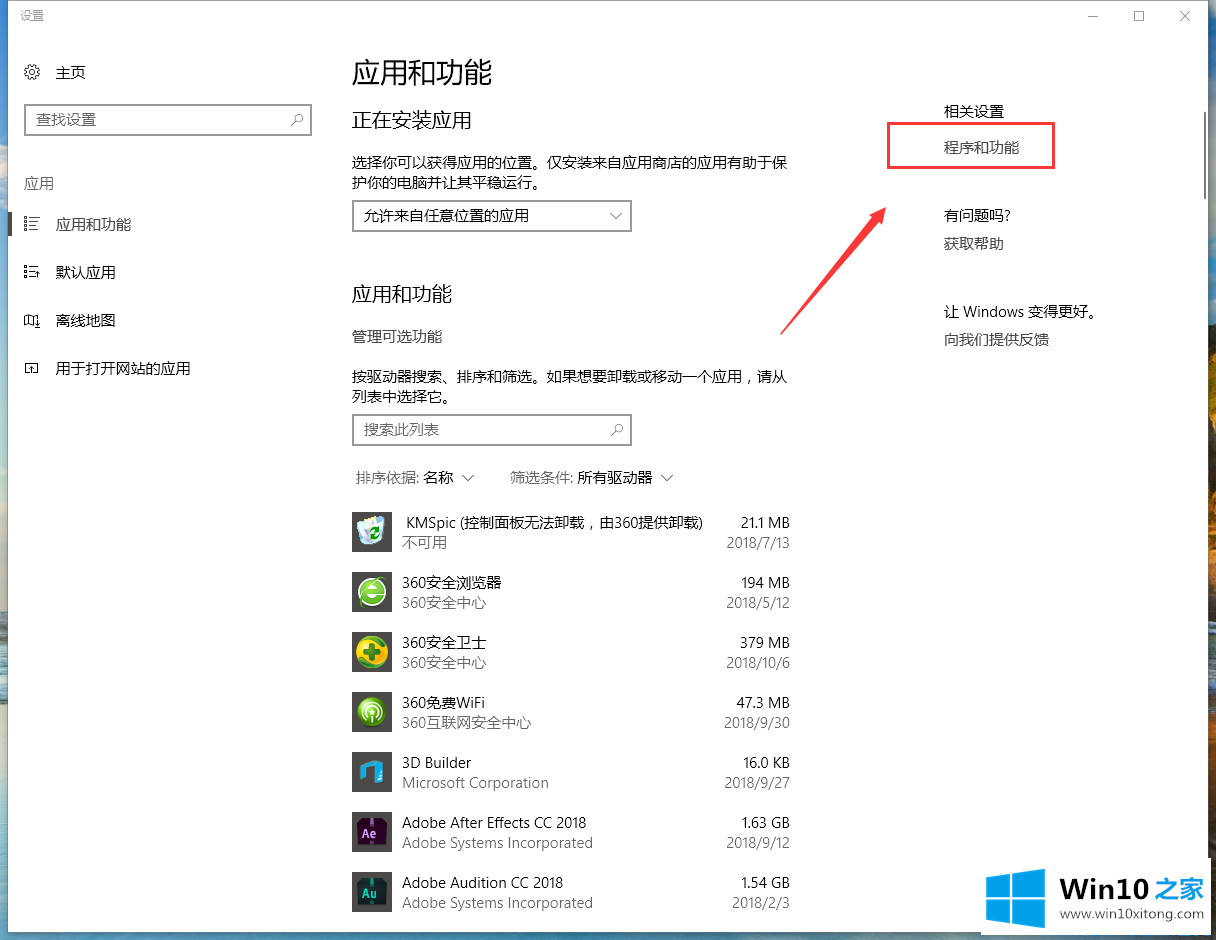1216x940 pixels.
Task: Select Adobe After Effects CC 2018 entry name
Action: coord(494,822)
